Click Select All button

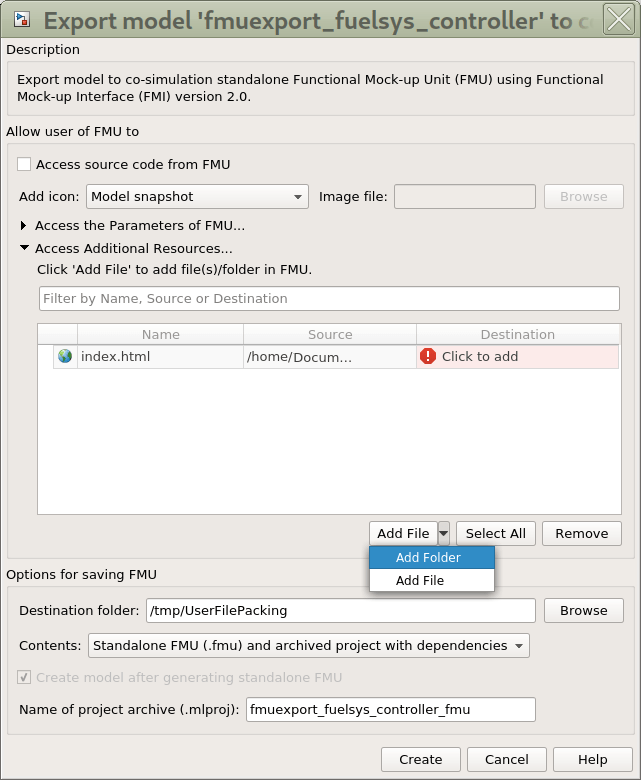pyautogui.click(x=496, y=534)
